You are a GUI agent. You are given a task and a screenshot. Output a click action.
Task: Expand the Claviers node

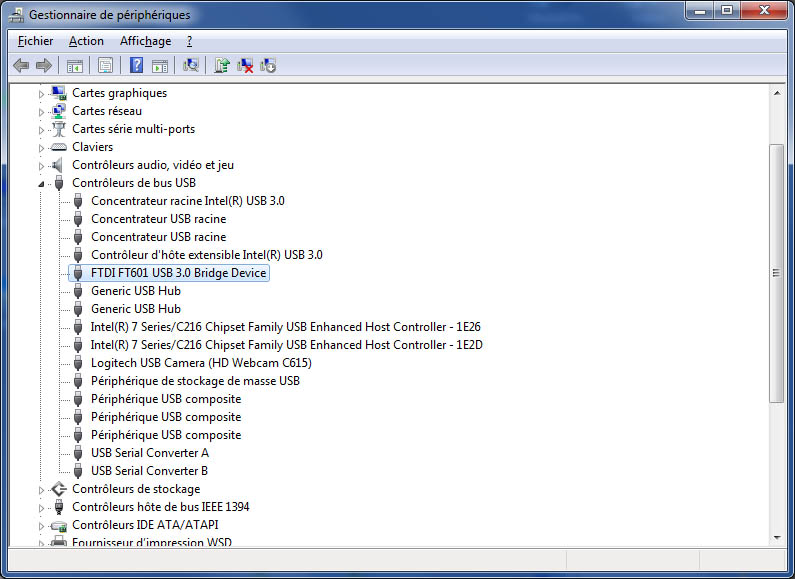[x=42, y=148]
